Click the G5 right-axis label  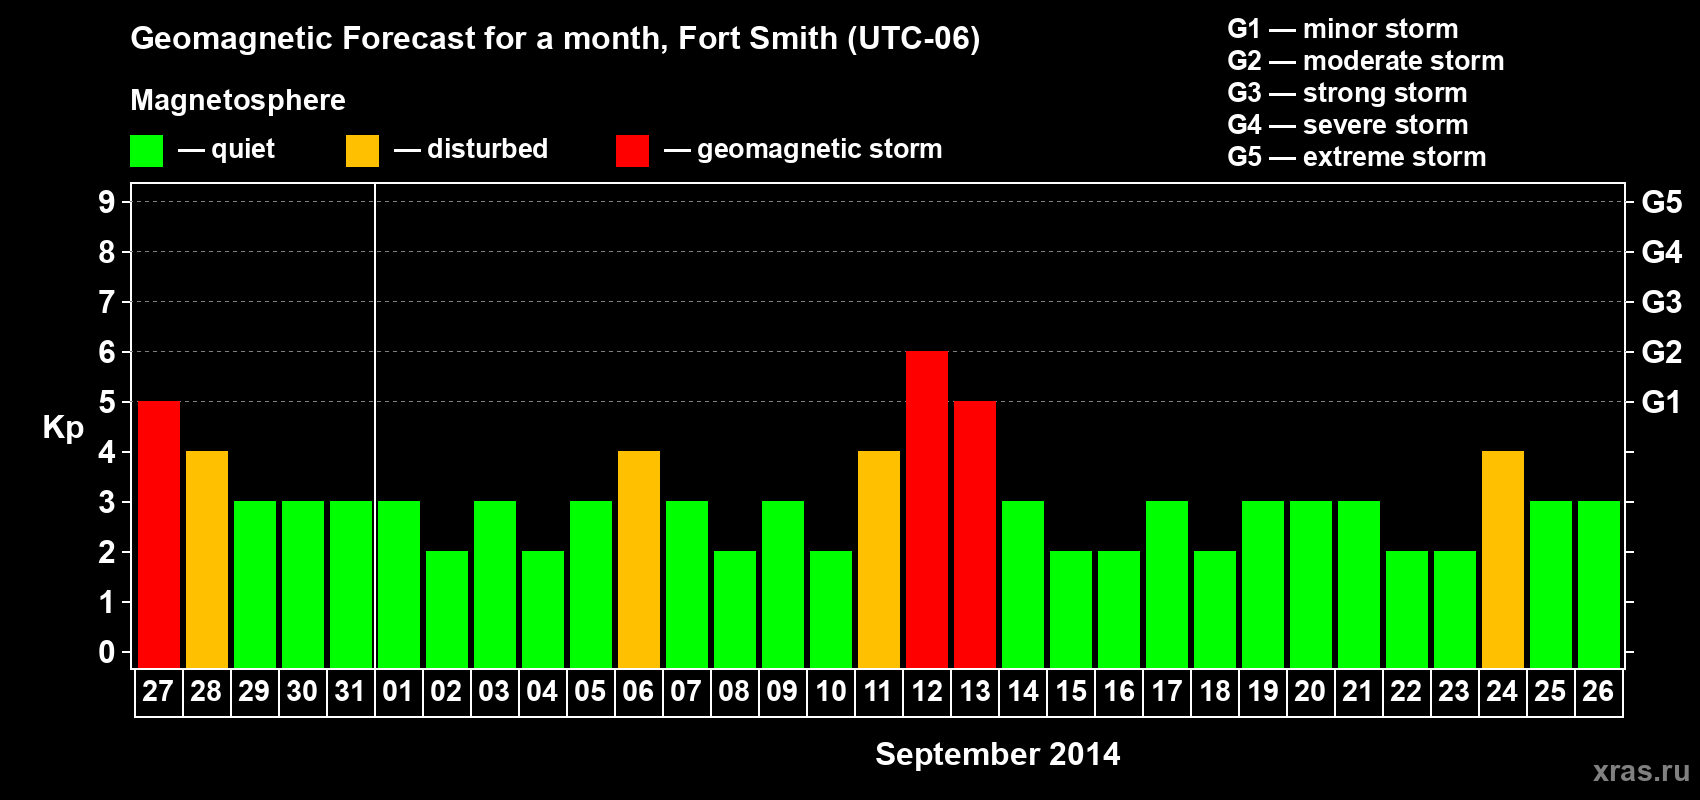[1662, 202]
